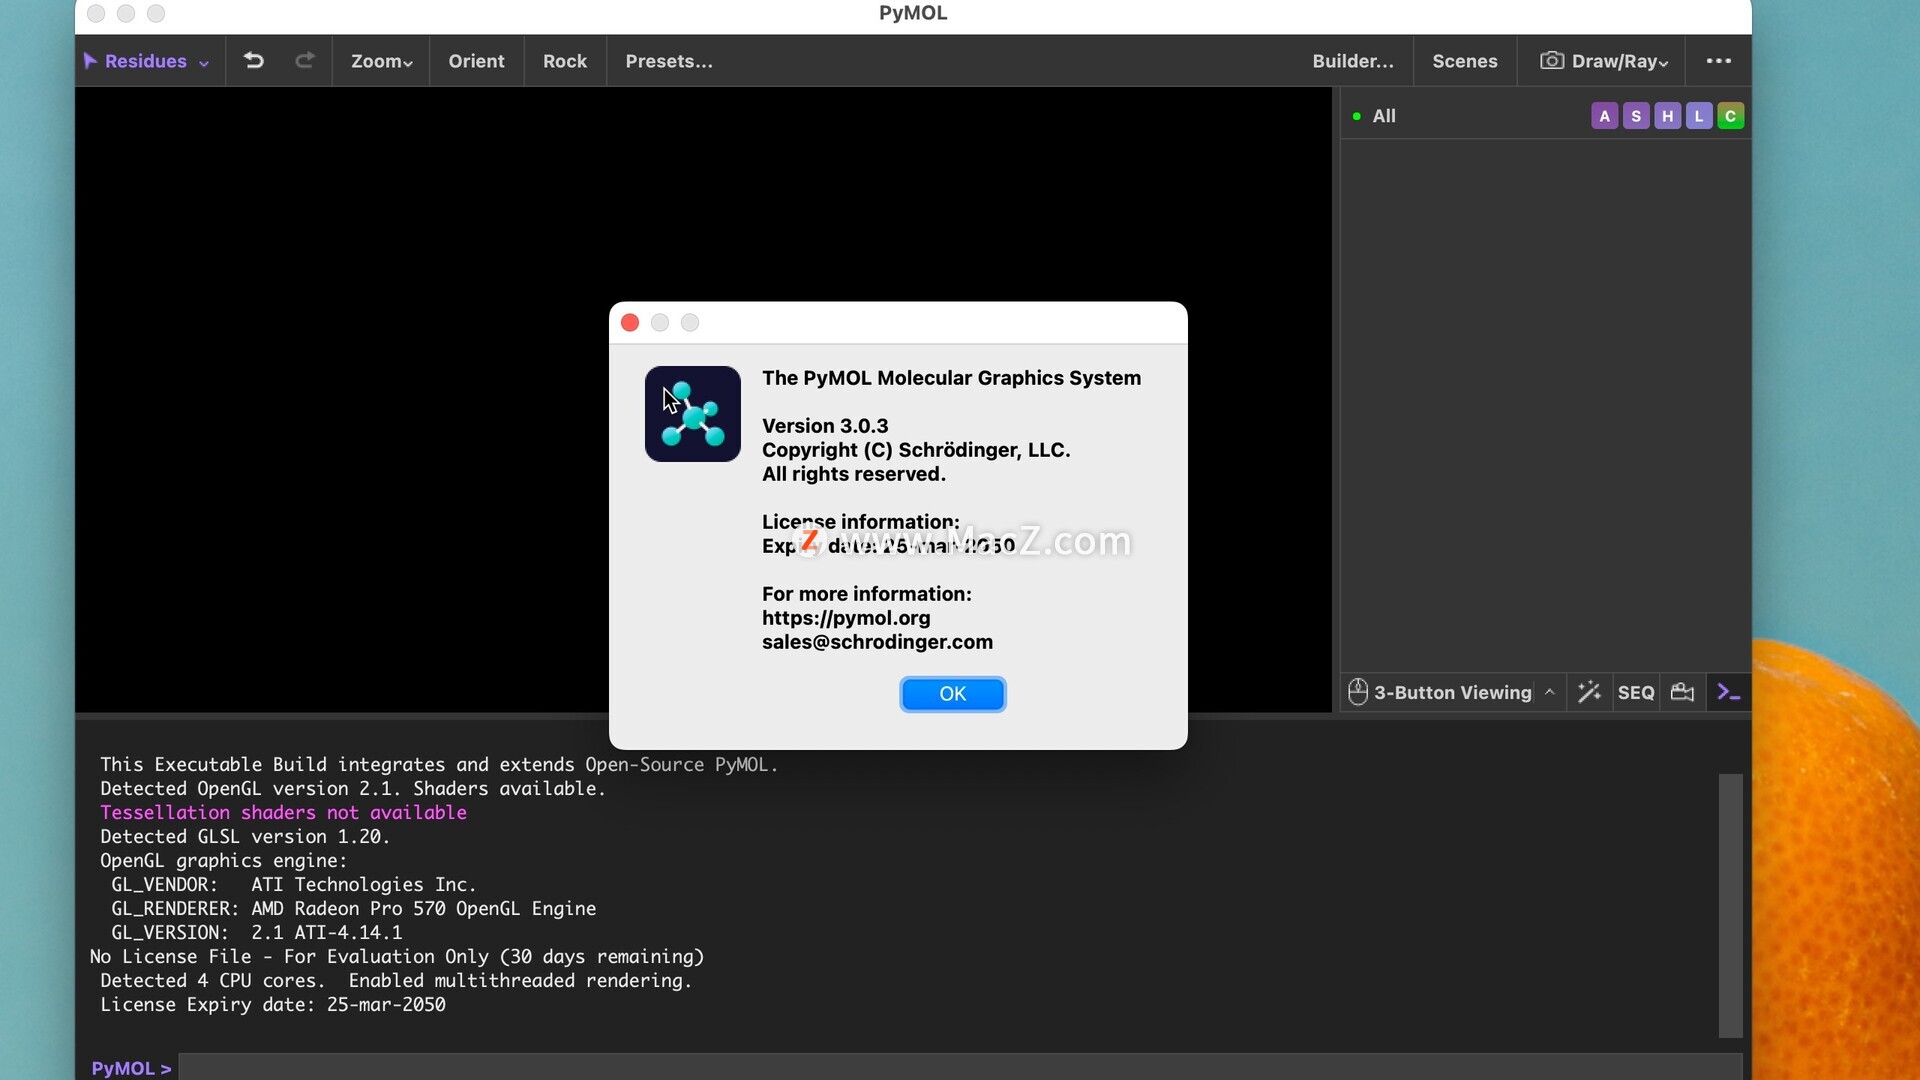Click the 'Detected GLSL version 1.20.' line
The image size is (1920, 1080).
[245, 836]
